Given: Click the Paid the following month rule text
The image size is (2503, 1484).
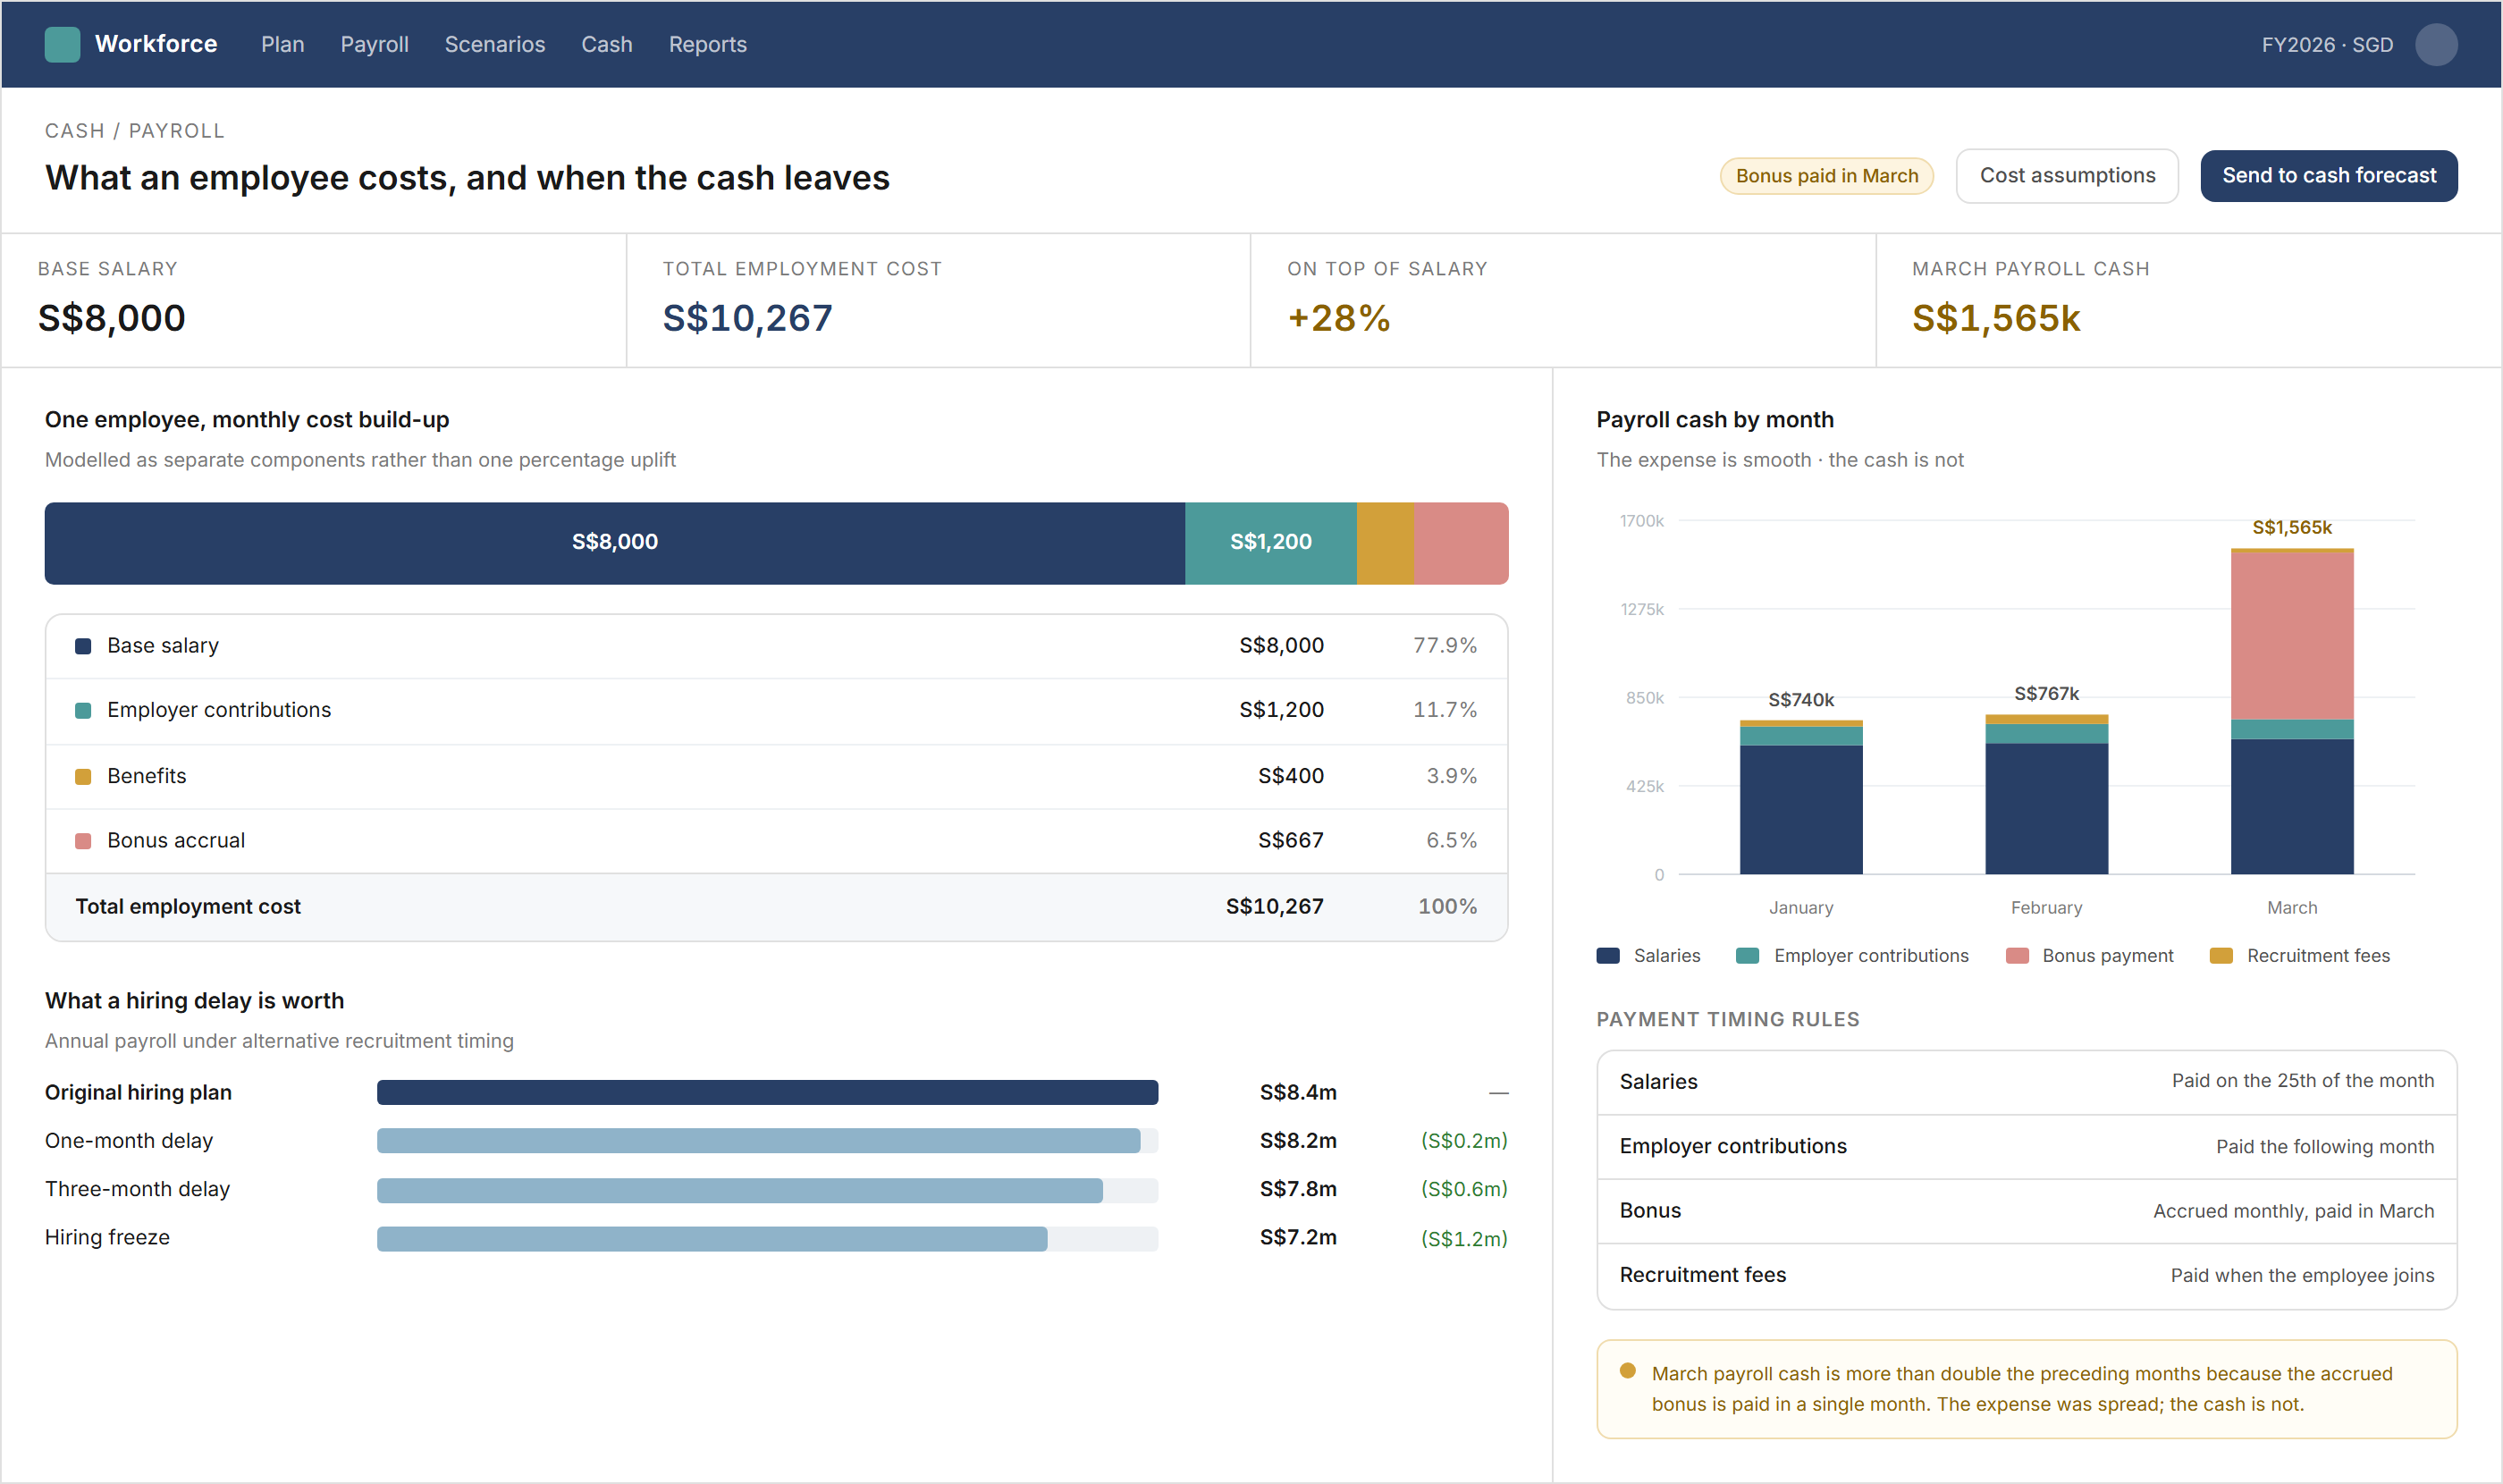Looking at the screenshot, I should pyautogui.click(x=2324, y=1147).
